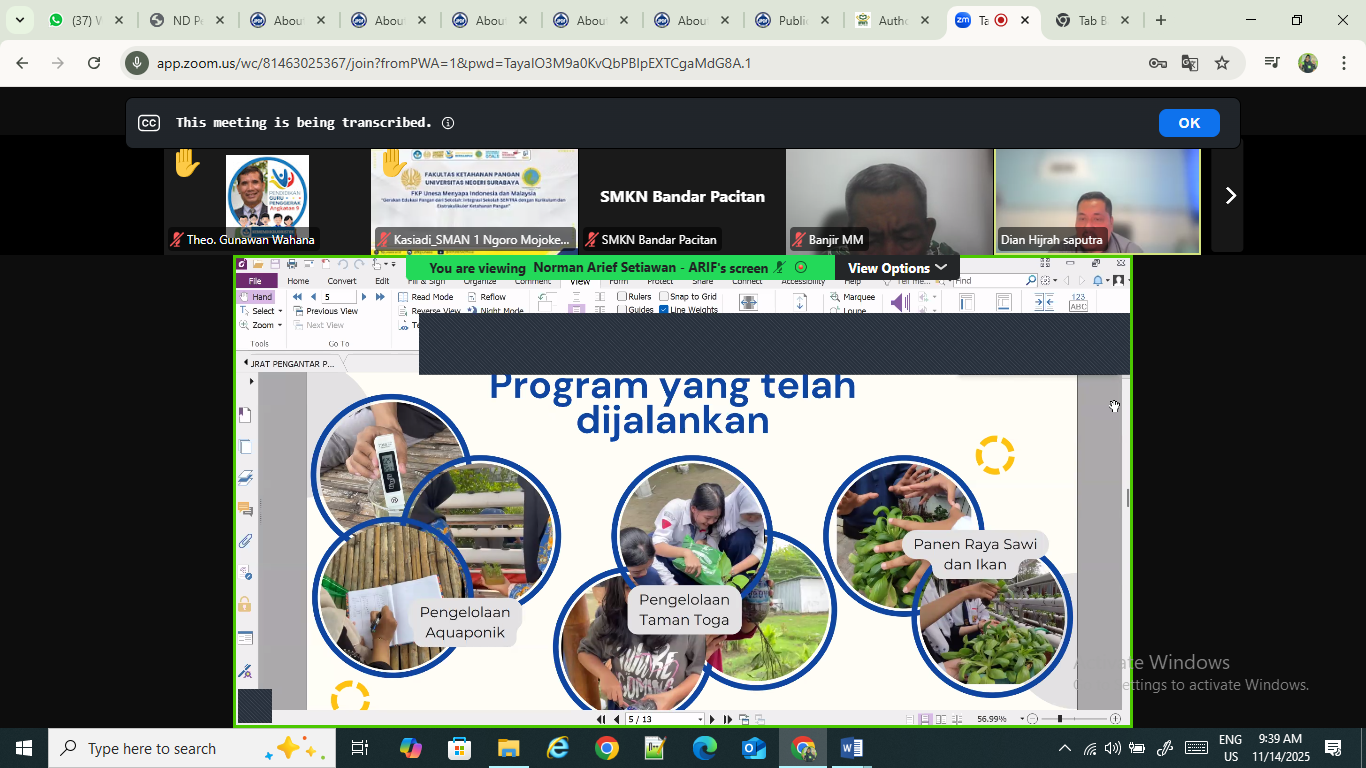Enable the Snap to Grid checkbox
Screen dimensions: 1366x768
(664, 297)
